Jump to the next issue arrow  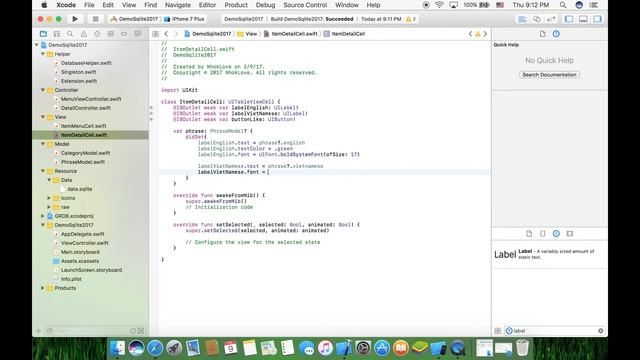click(x=485, y=34)
